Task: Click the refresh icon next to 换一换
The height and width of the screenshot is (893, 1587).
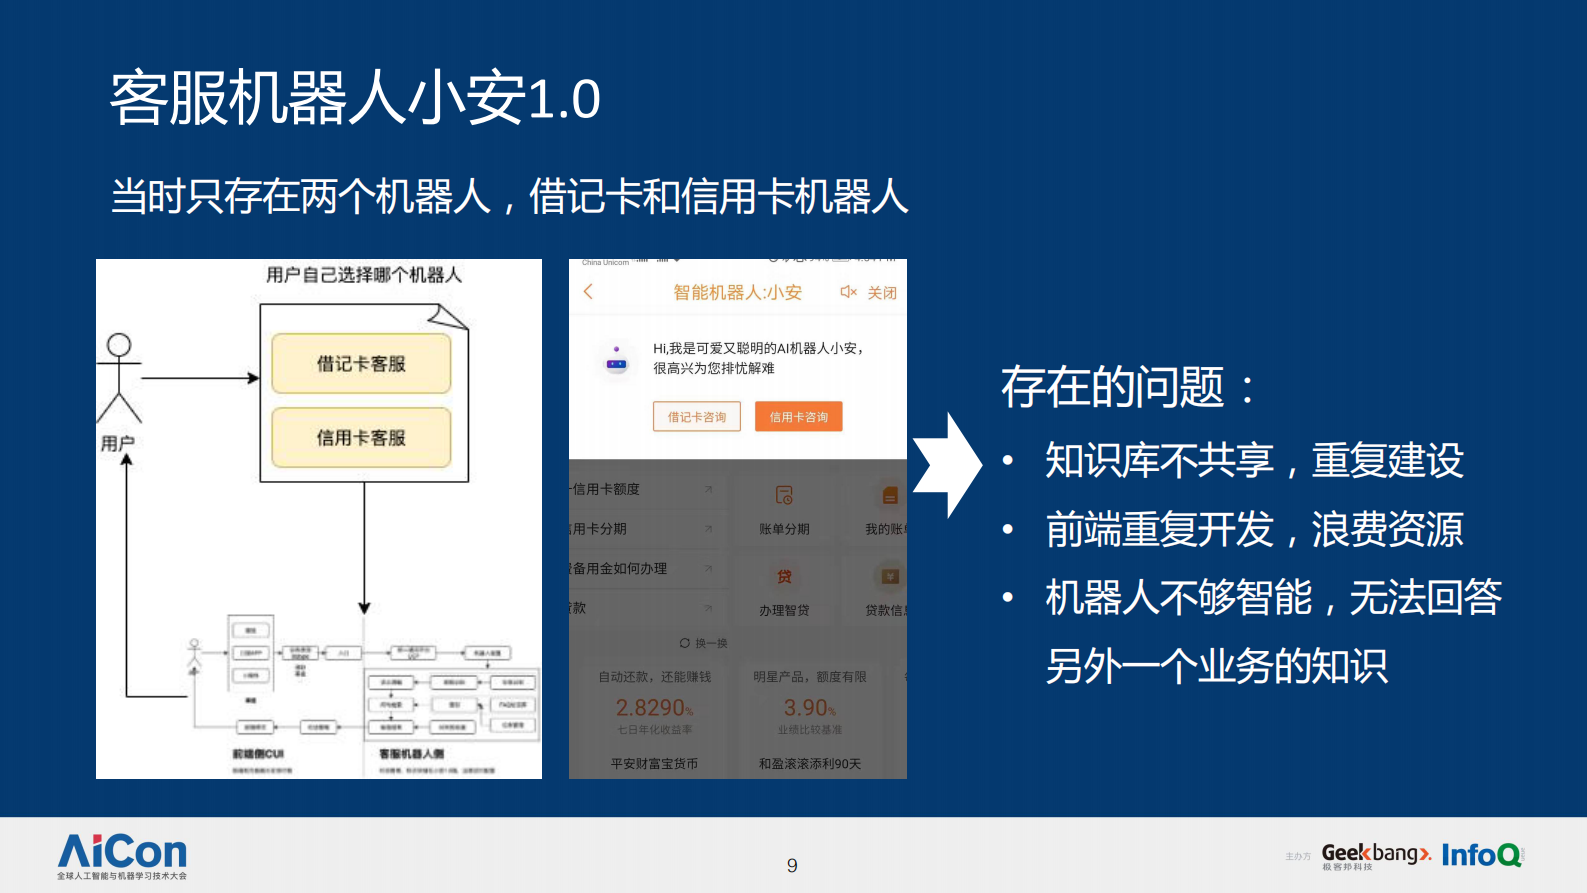Action: click(x=685, y=643)
